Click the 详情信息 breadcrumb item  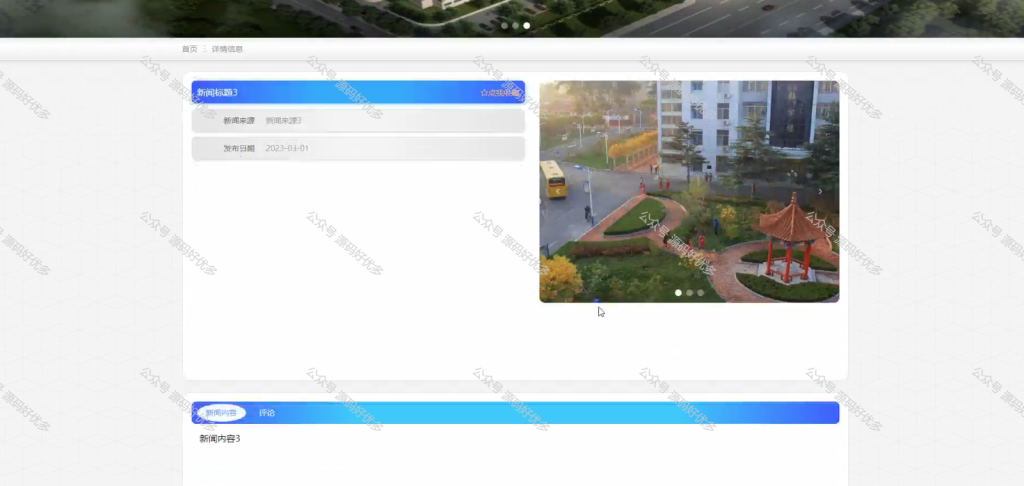(227, 49)
